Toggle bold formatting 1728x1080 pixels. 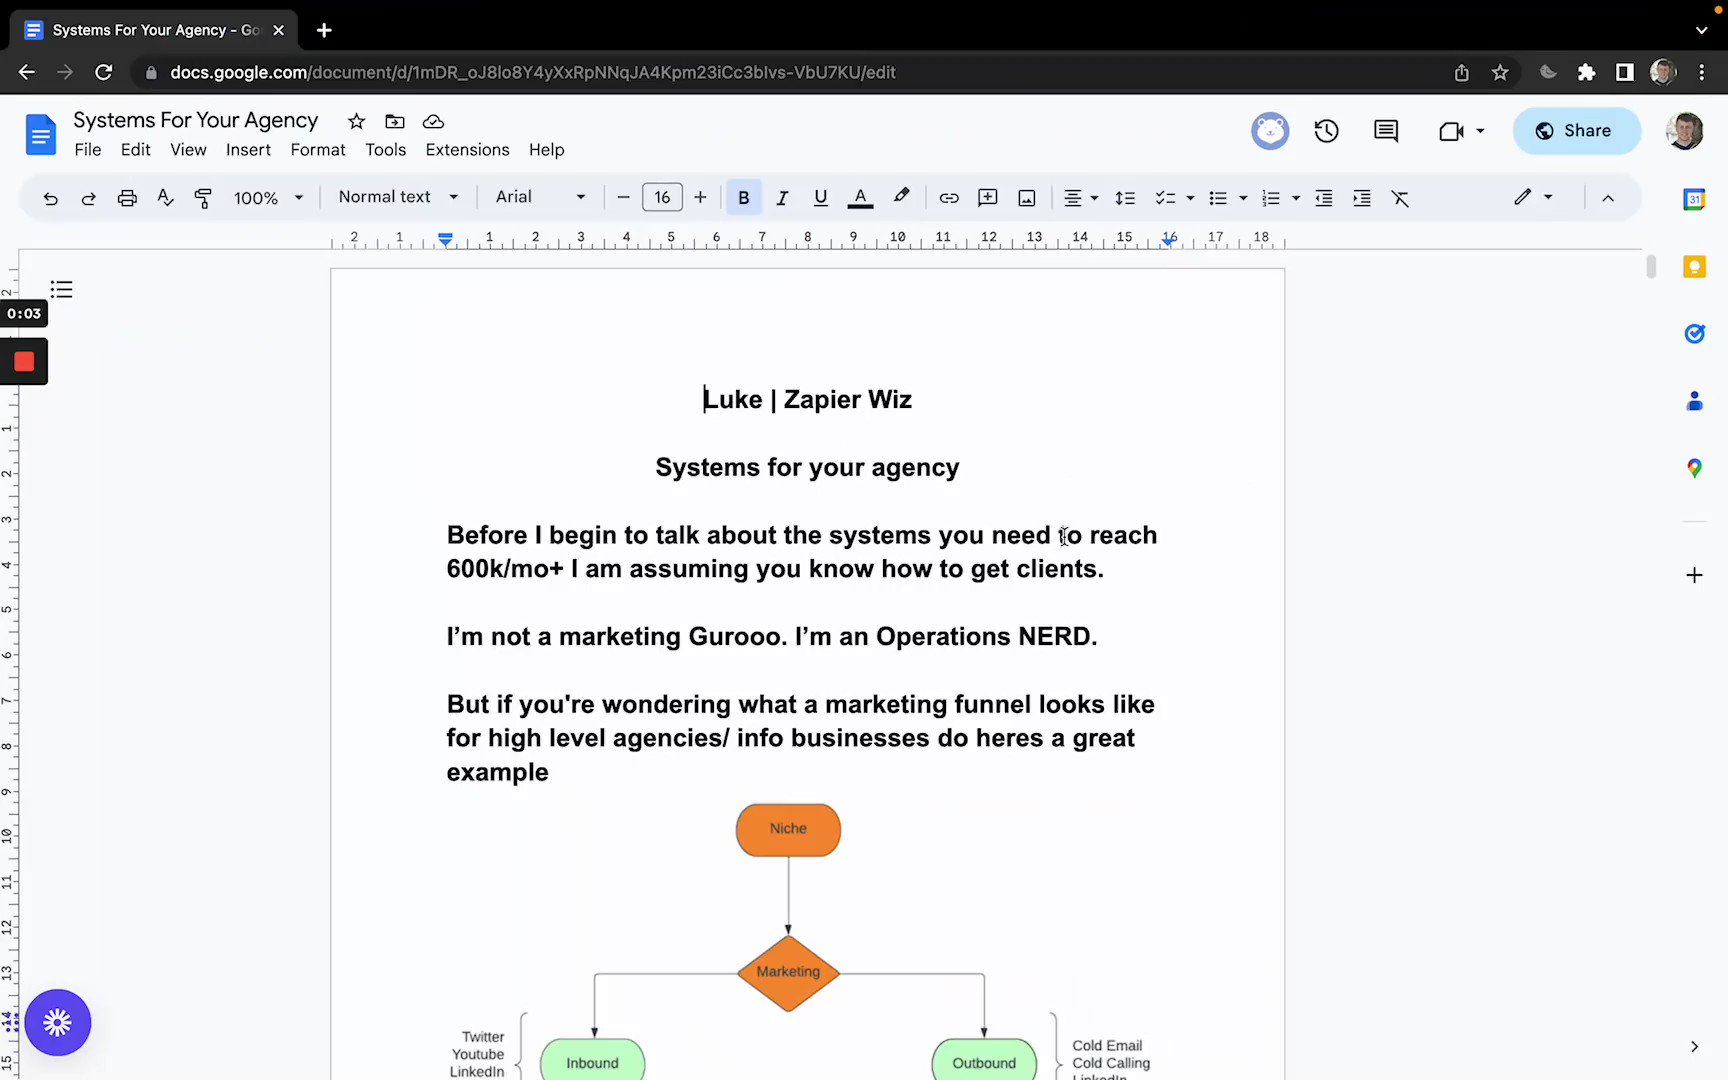tap(743, 197)
